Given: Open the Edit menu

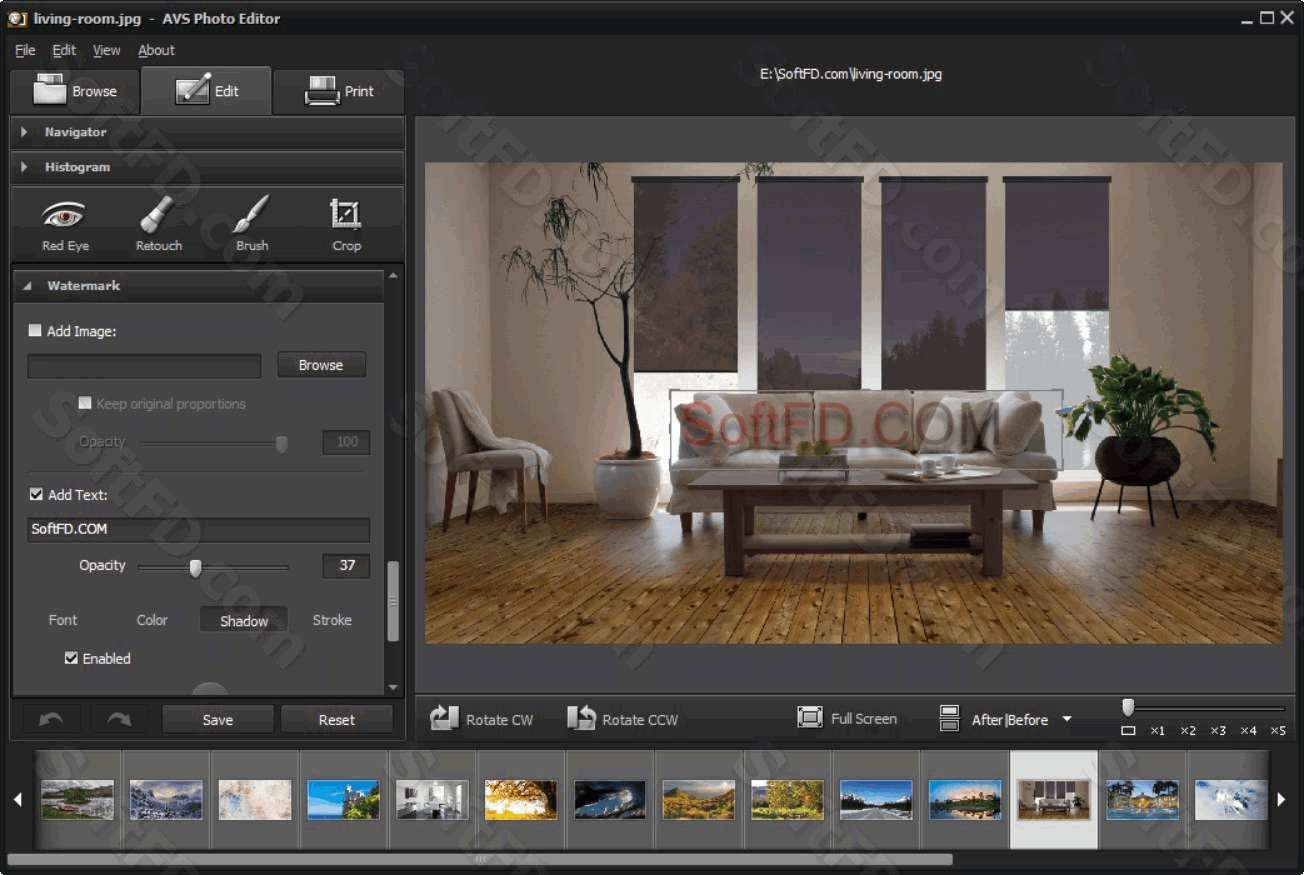Looking at the screenshot, I should (64, 50).
